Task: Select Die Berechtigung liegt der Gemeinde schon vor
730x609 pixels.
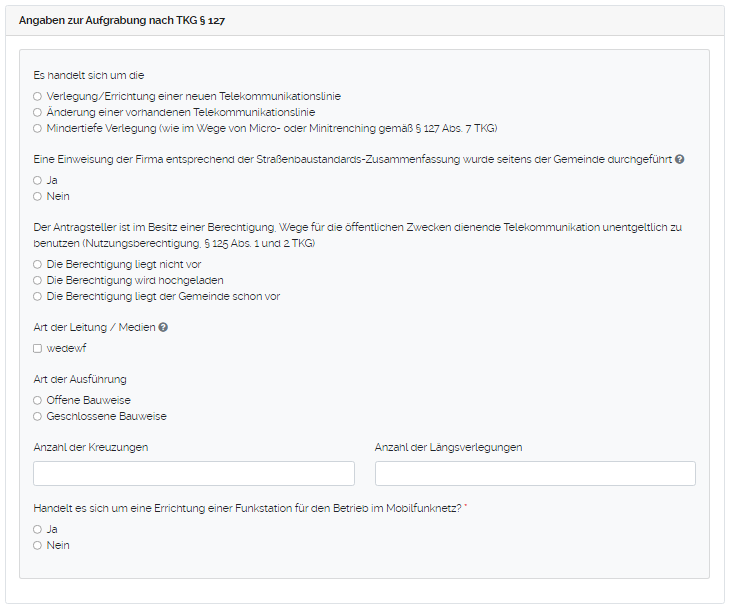Action: click(37, 296)
